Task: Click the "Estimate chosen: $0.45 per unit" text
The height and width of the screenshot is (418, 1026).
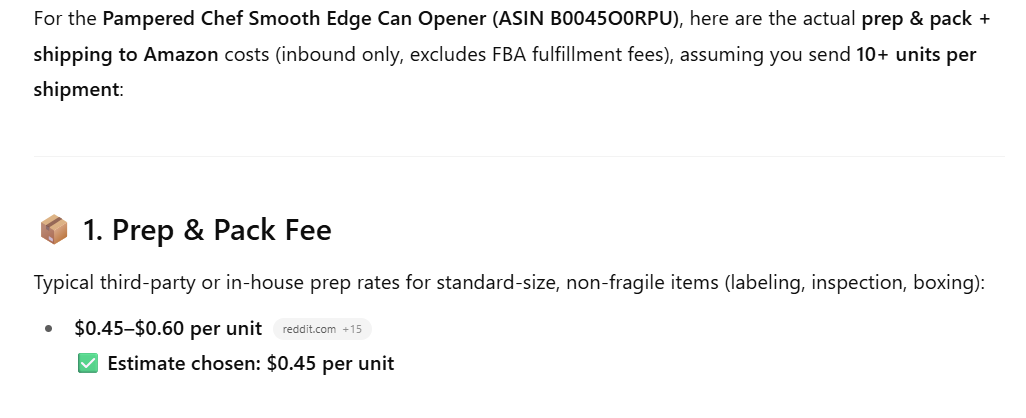Action: (x=250, y=363)
